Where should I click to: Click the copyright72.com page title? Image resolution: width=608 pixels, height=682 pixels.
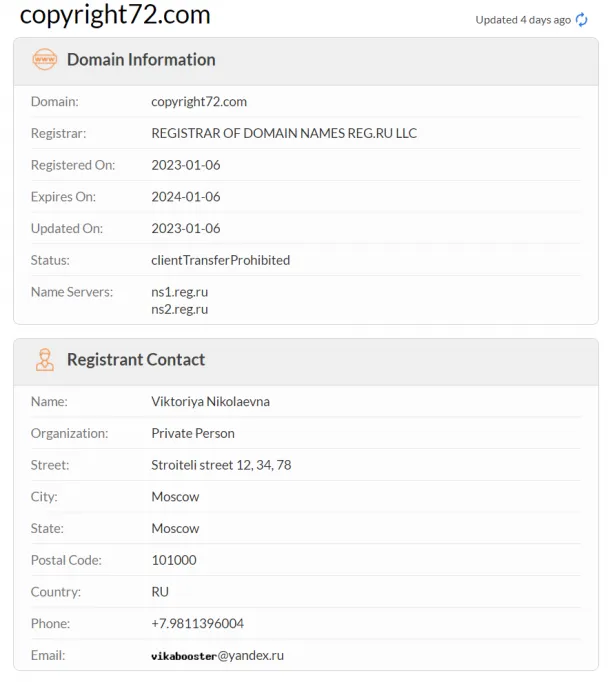point(115,14)
